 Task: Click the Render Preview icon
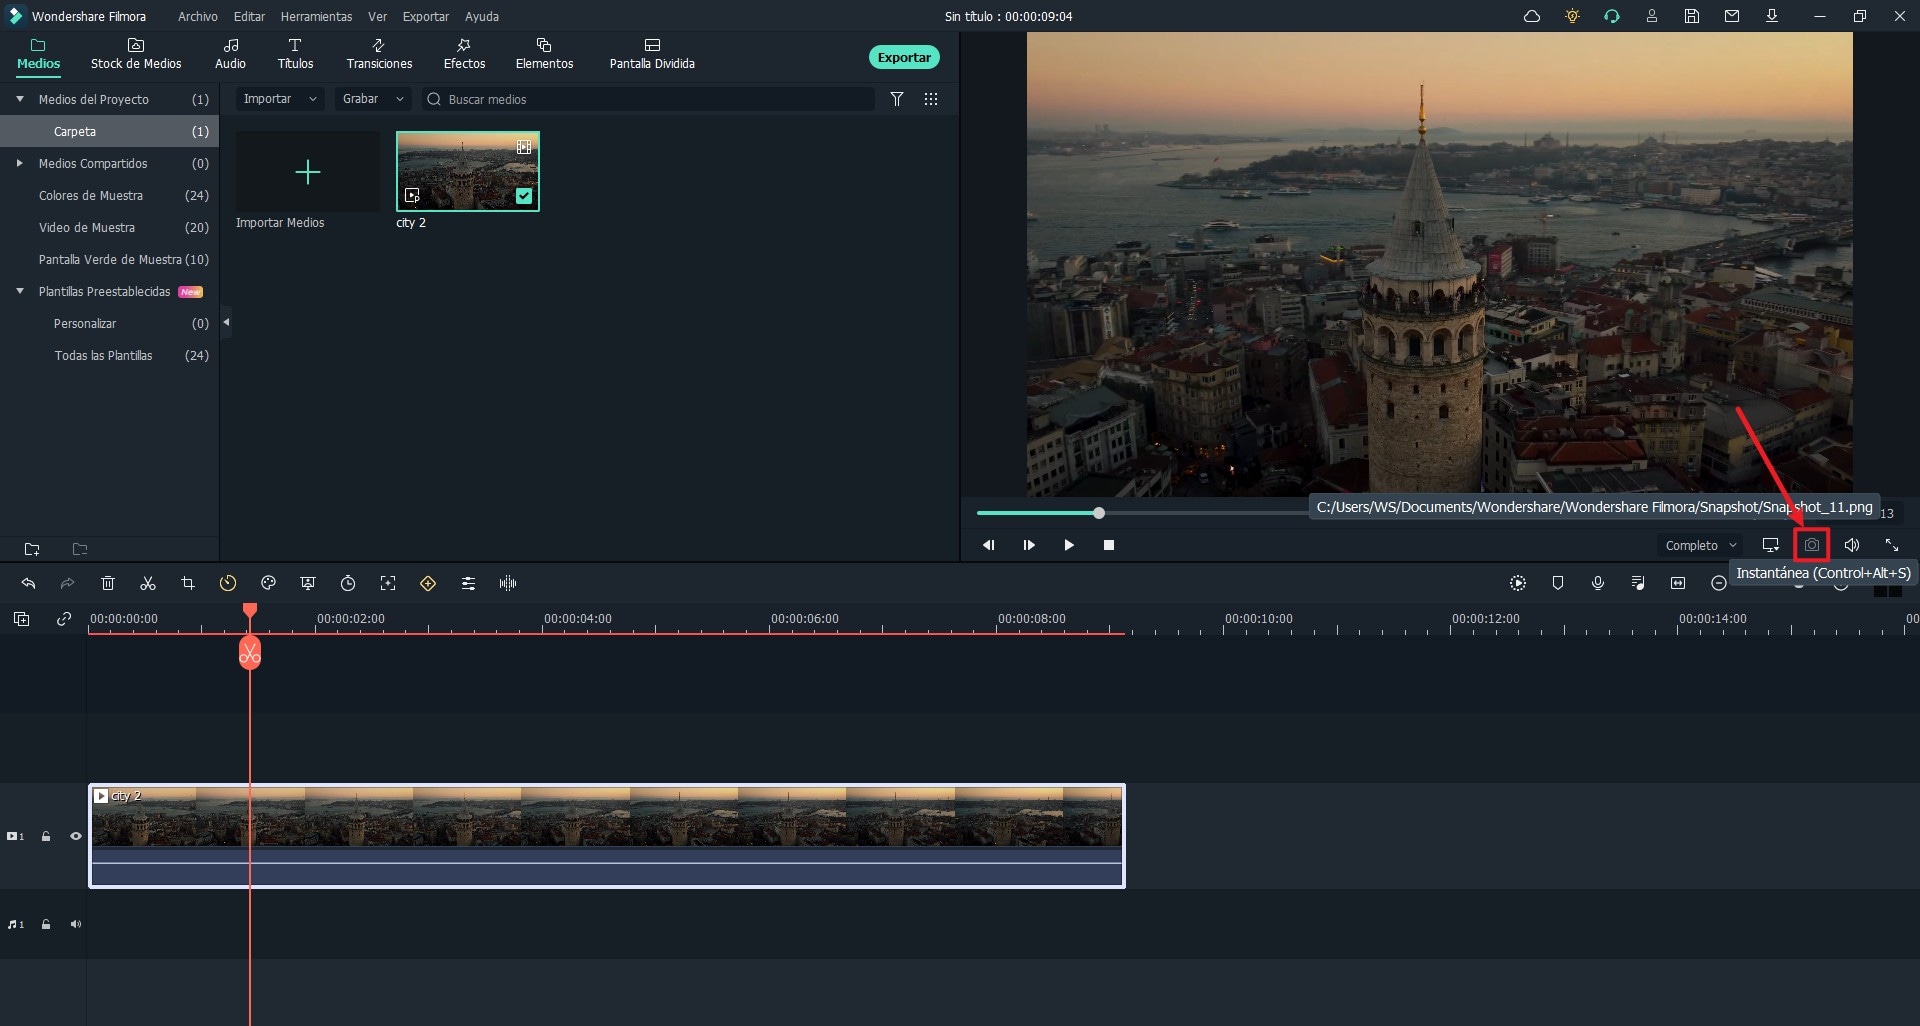[x=1518, y=583]
